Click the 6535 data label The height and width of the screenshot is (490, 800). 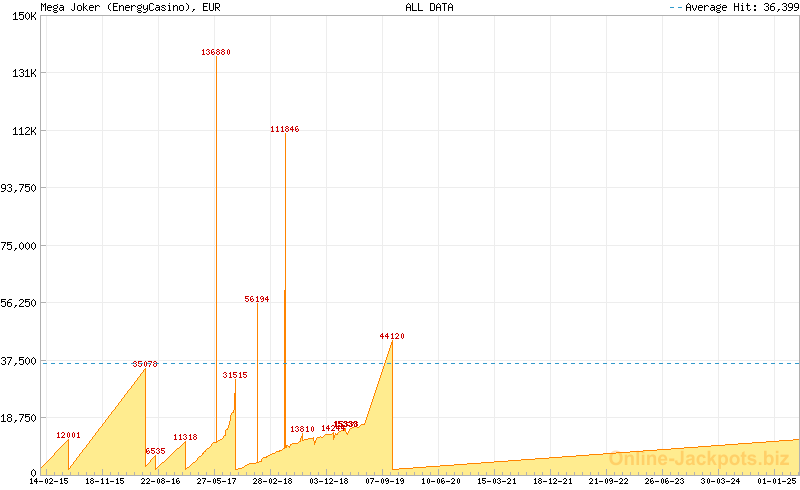(x=156, y=451)
